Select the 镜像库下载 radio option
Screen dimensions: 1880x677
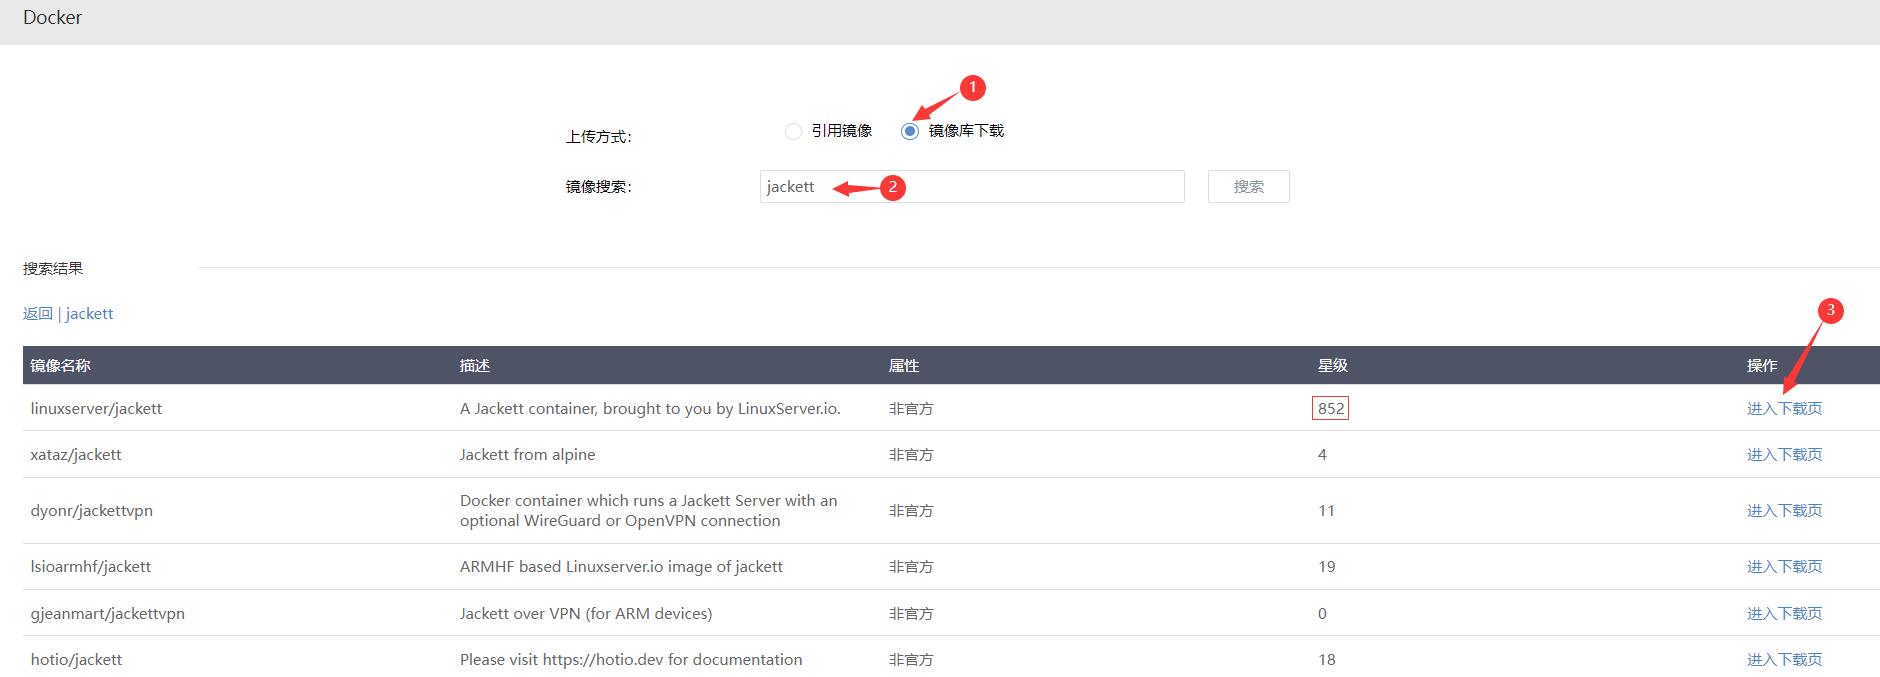(910, 131)
